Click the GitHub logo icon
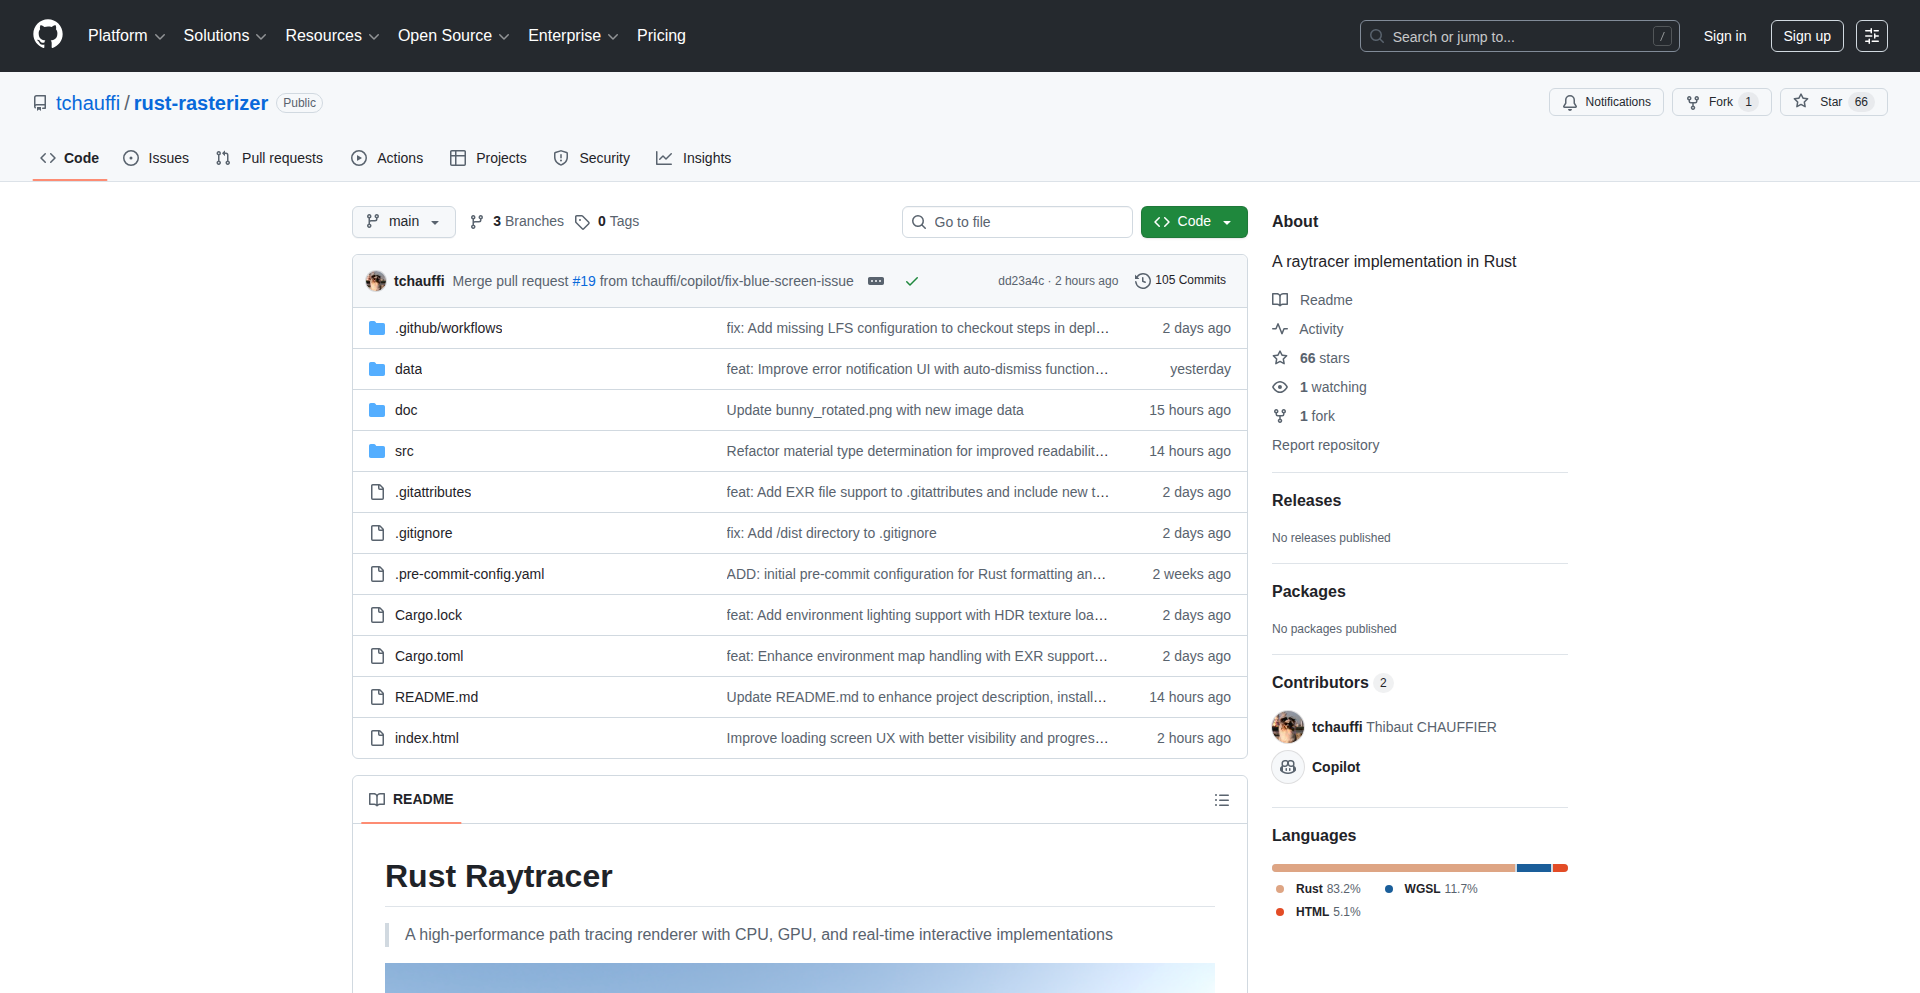The width and height of the screenshot is (1920, 993). click(x=48, y=35)
